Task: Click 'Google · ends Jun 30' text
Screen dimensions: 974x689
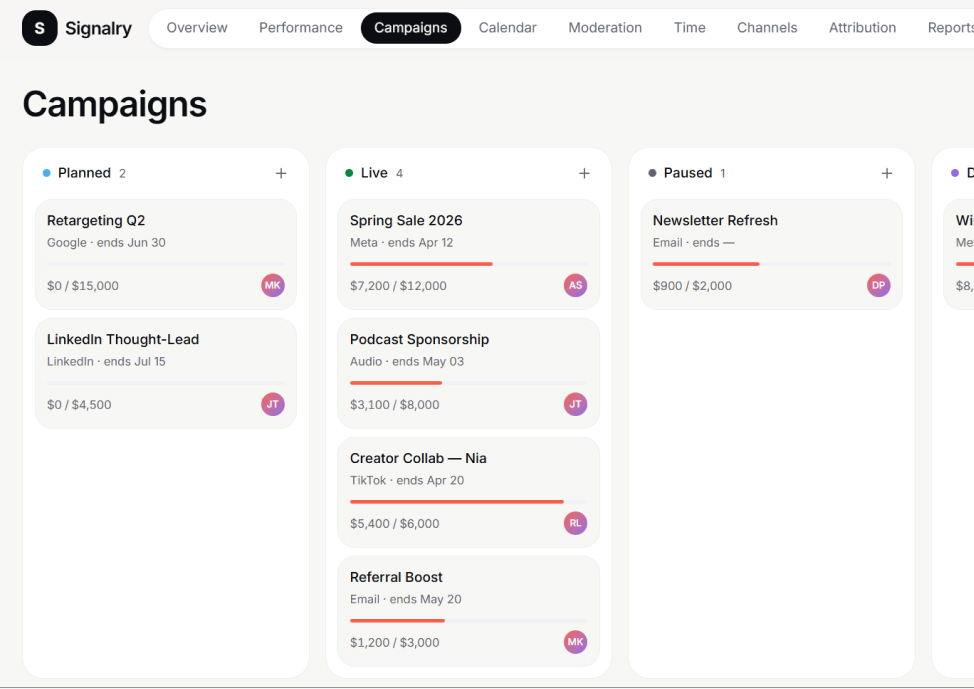Action: click(x=106, y=242)
